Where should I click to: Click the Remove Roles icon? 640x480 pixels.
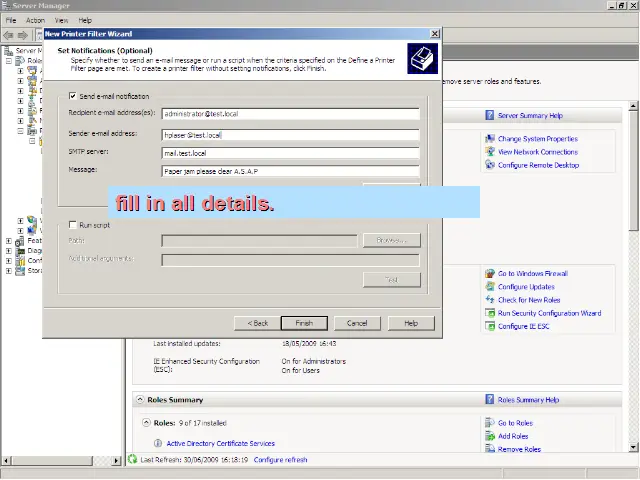490,449
